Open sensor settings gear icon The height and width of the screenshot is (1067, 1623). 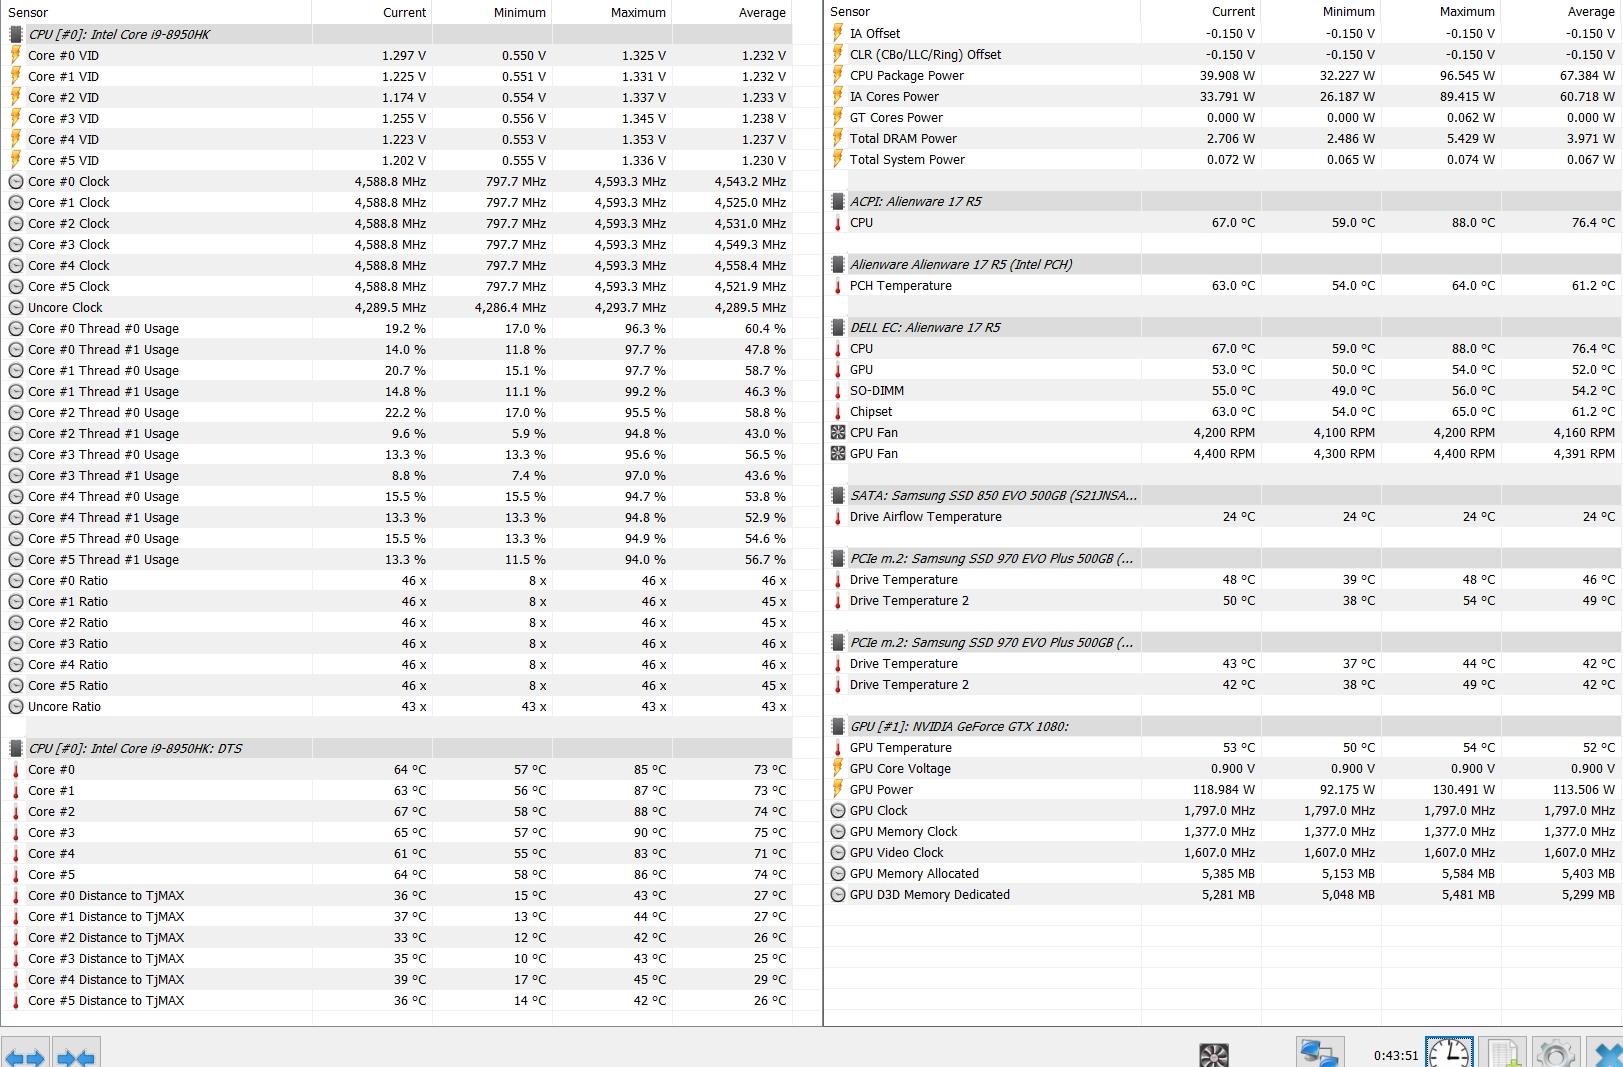click(1555, 1054)
